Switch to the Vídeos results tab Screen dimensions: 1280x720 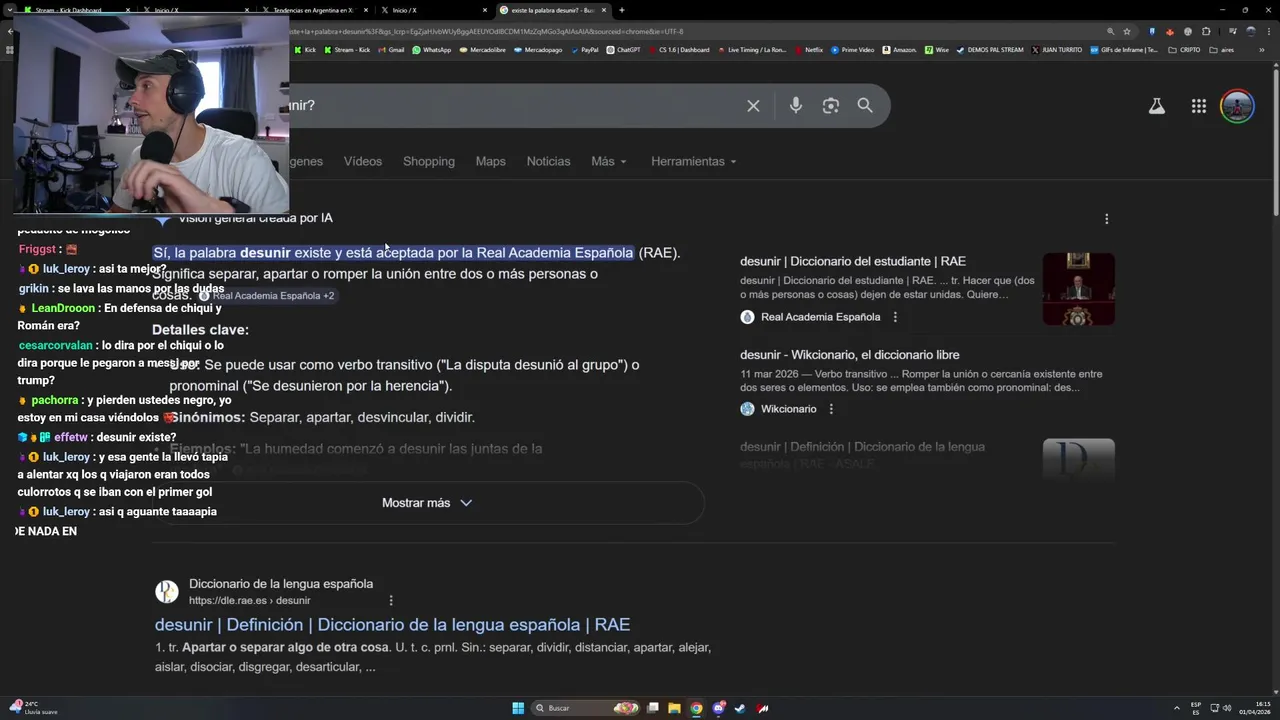tap(363, 161)
